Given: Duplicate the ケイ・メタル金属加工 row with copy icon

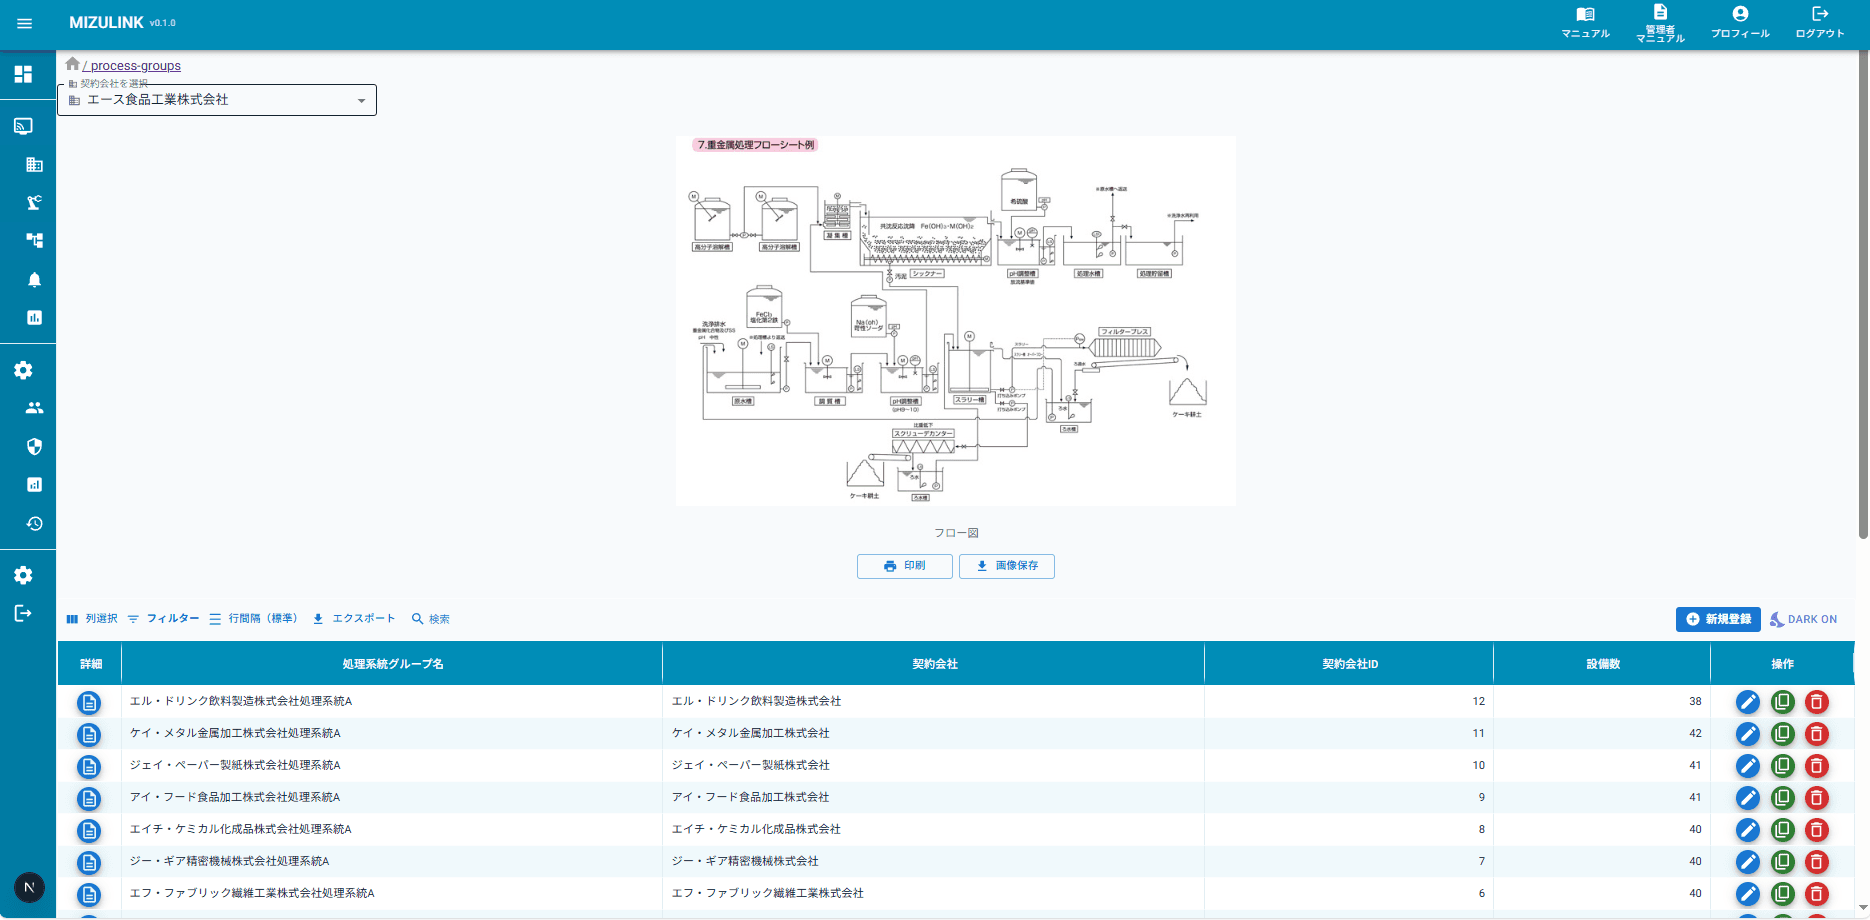Looking at the screenshot, I should tap(1782, 734).
